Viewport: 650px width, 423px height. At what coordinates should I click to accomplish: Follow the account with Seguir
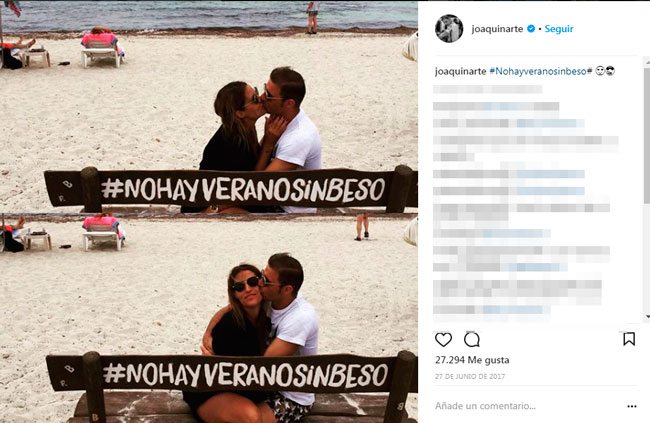(x=559, y=29)
